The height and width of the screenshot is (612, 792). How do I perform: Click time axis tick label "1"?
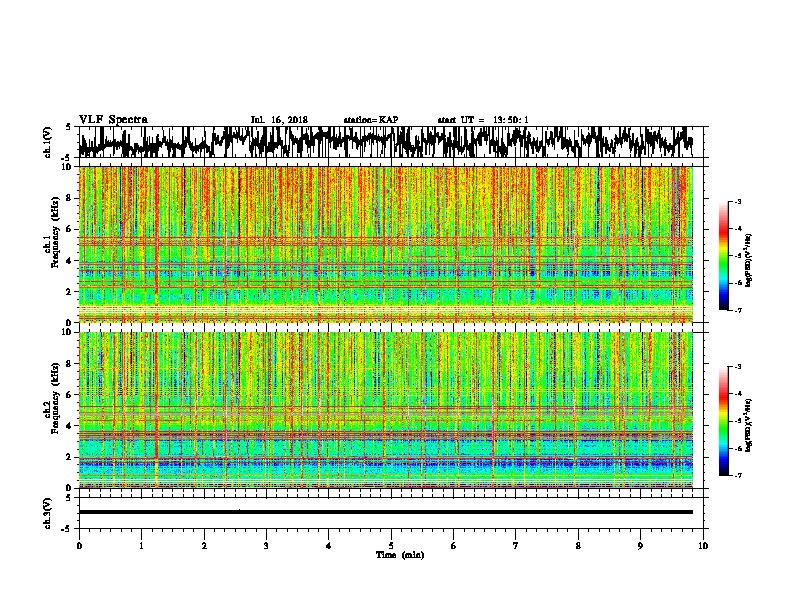click(141, 546)
